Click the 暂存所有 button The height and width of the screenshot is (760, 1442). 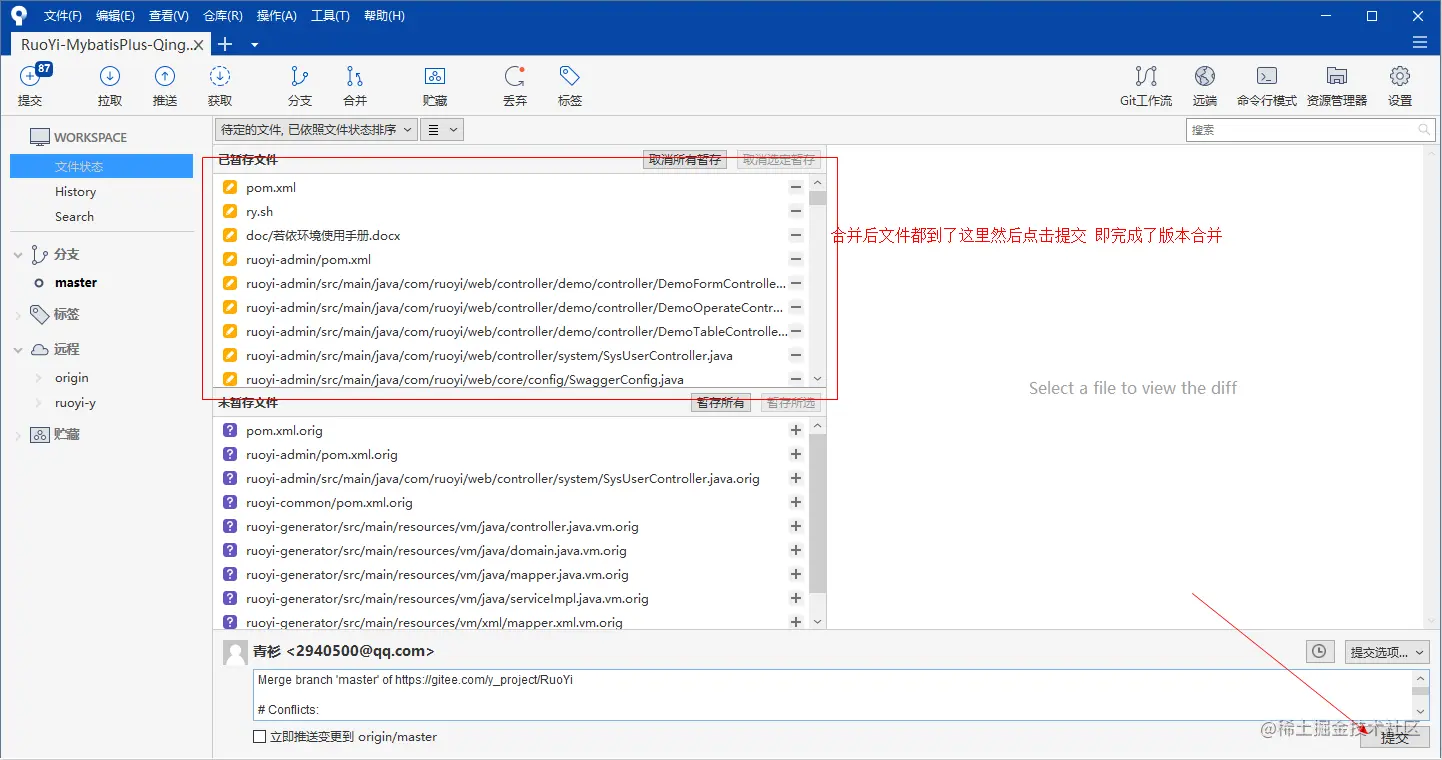(721, 402)
